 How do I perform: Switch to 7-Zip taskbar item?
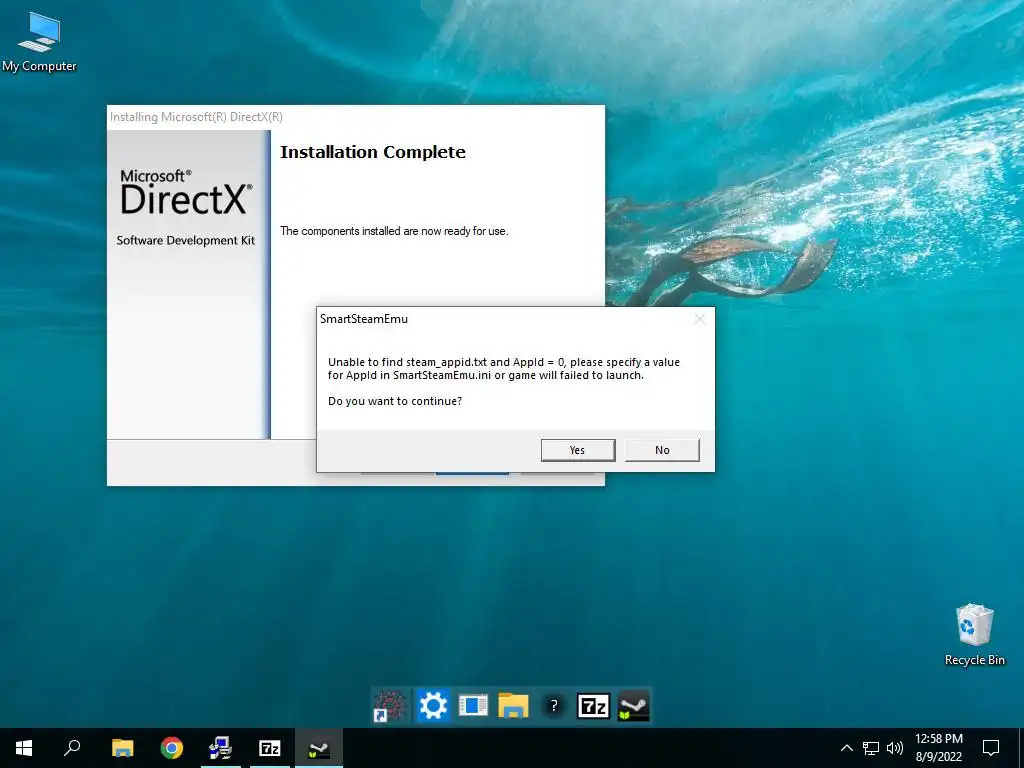pos(270,748)
